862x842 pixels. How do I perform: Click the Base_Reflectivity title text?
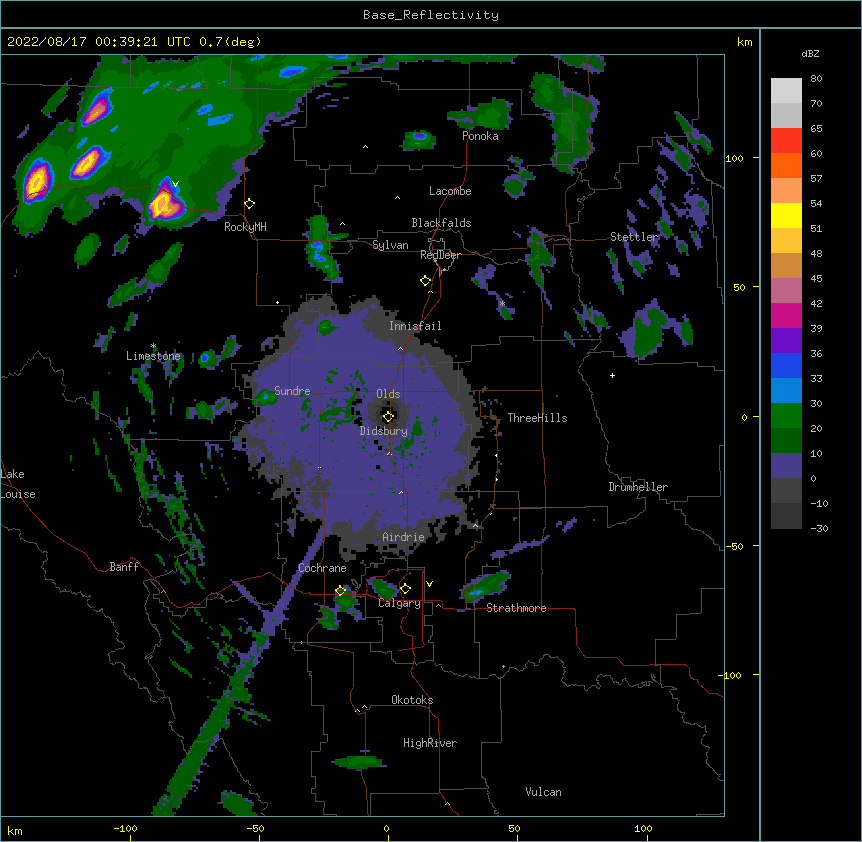[431, 15]
